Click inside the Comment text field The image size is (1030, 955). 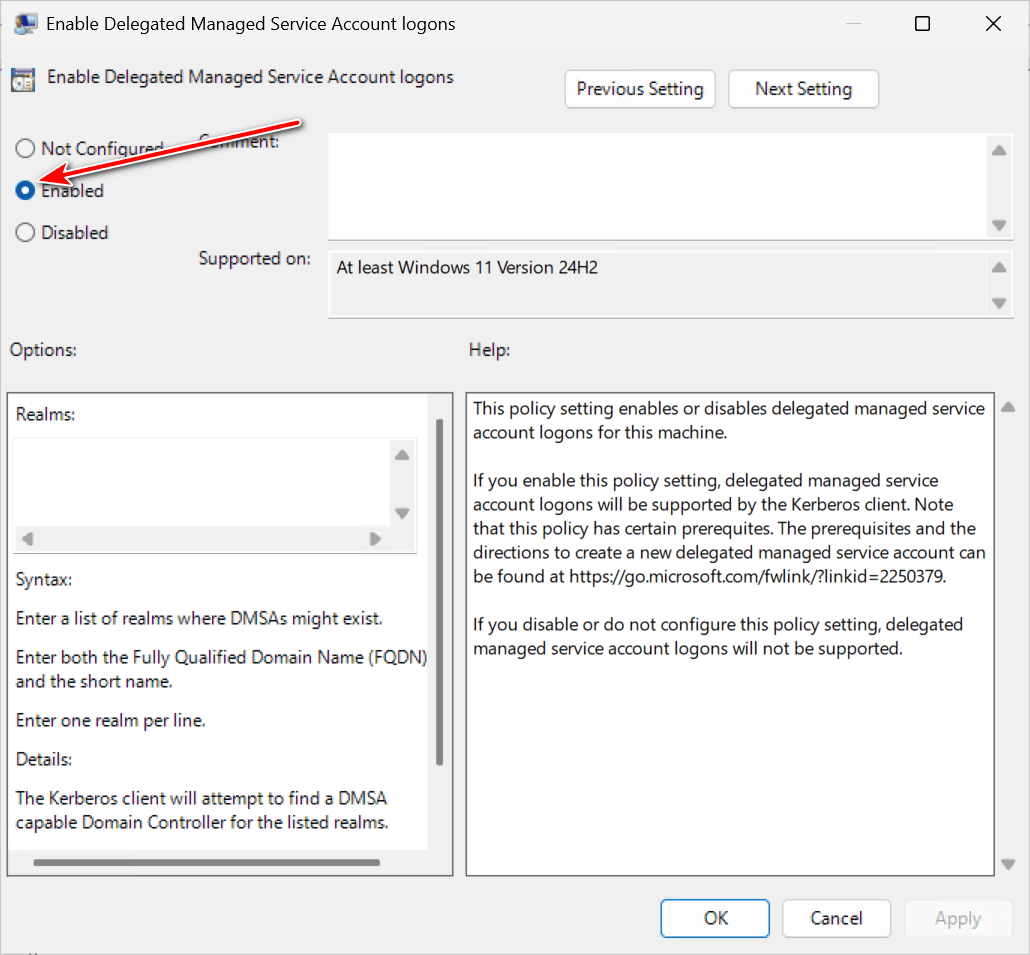pyautogui.click(x=656, y=187)
